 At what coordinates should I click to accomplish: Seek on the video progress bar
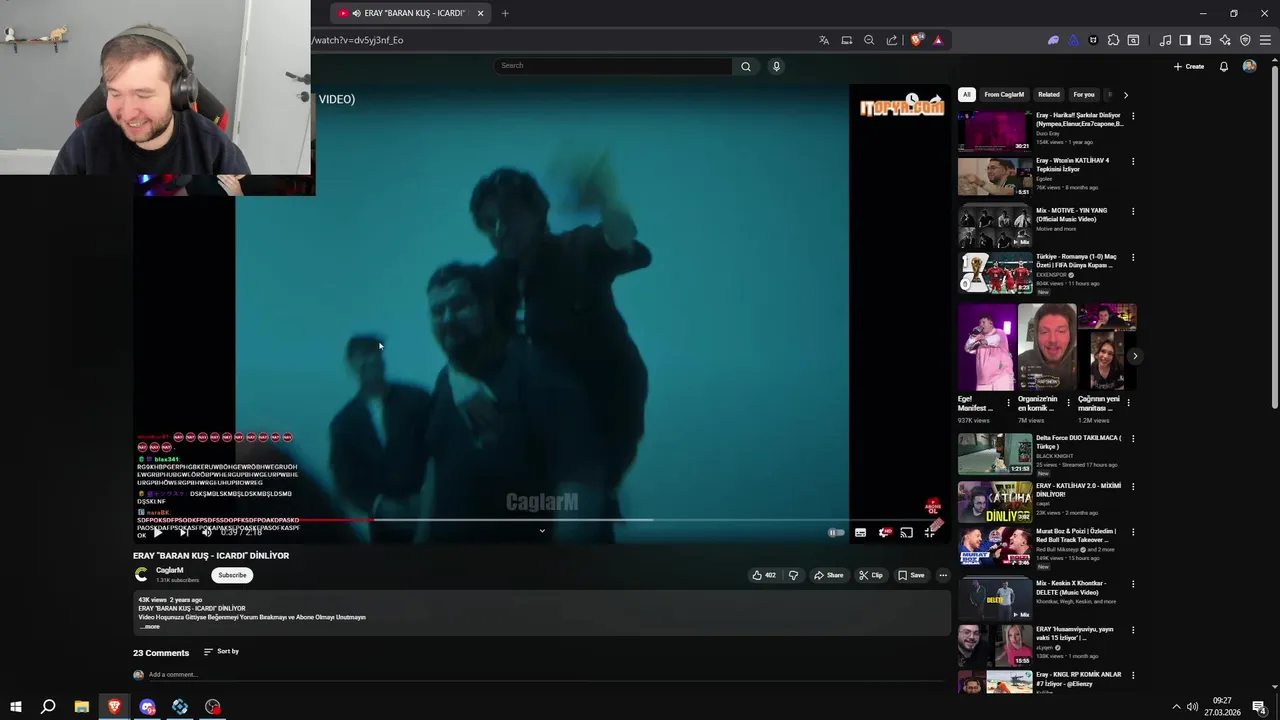tap(542, 520)
